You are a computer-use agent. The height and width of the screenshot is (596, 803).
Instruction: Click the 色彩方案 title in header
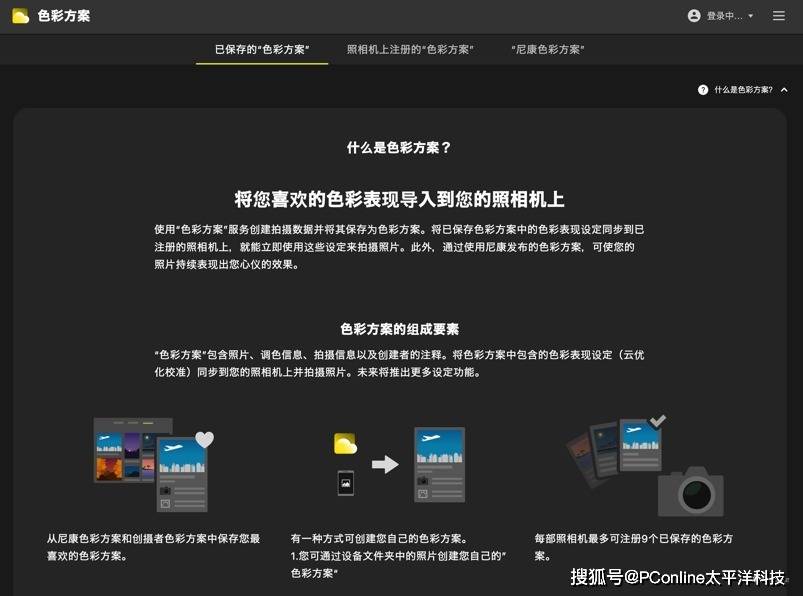(x=63, y=16)
